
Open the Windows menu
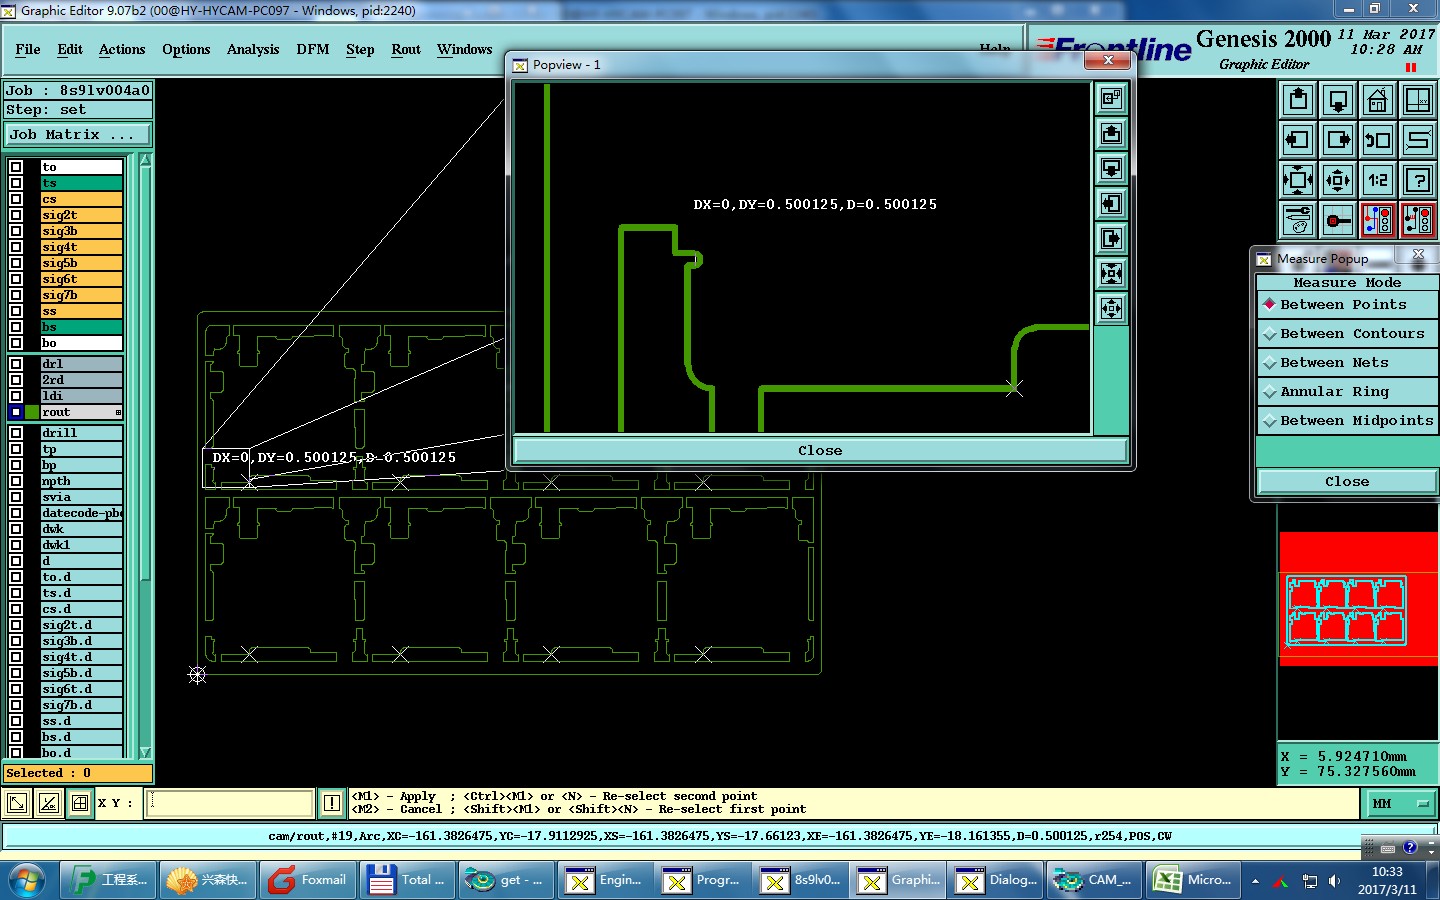[x=465, y=50]
